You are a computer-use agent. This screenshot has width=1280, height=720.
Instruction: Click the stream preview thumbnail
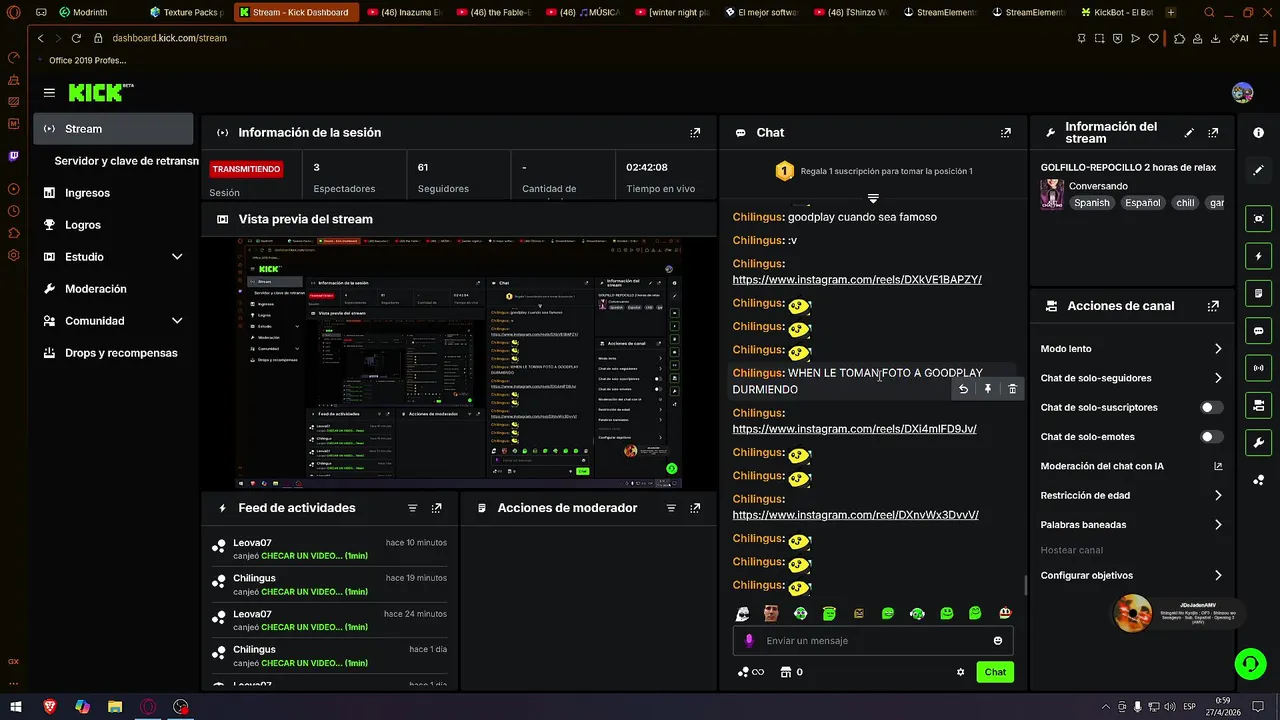coord(459,363)
